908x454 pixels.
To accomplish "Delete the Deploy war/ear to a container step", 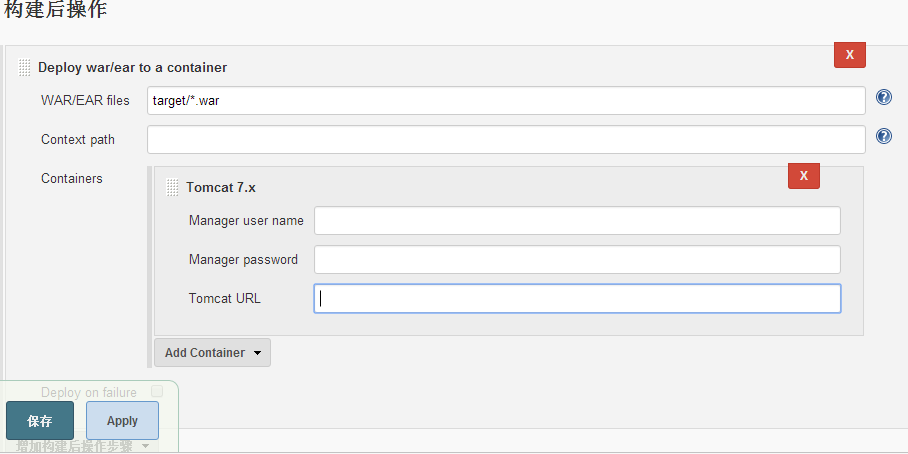I will pos(850,55).
